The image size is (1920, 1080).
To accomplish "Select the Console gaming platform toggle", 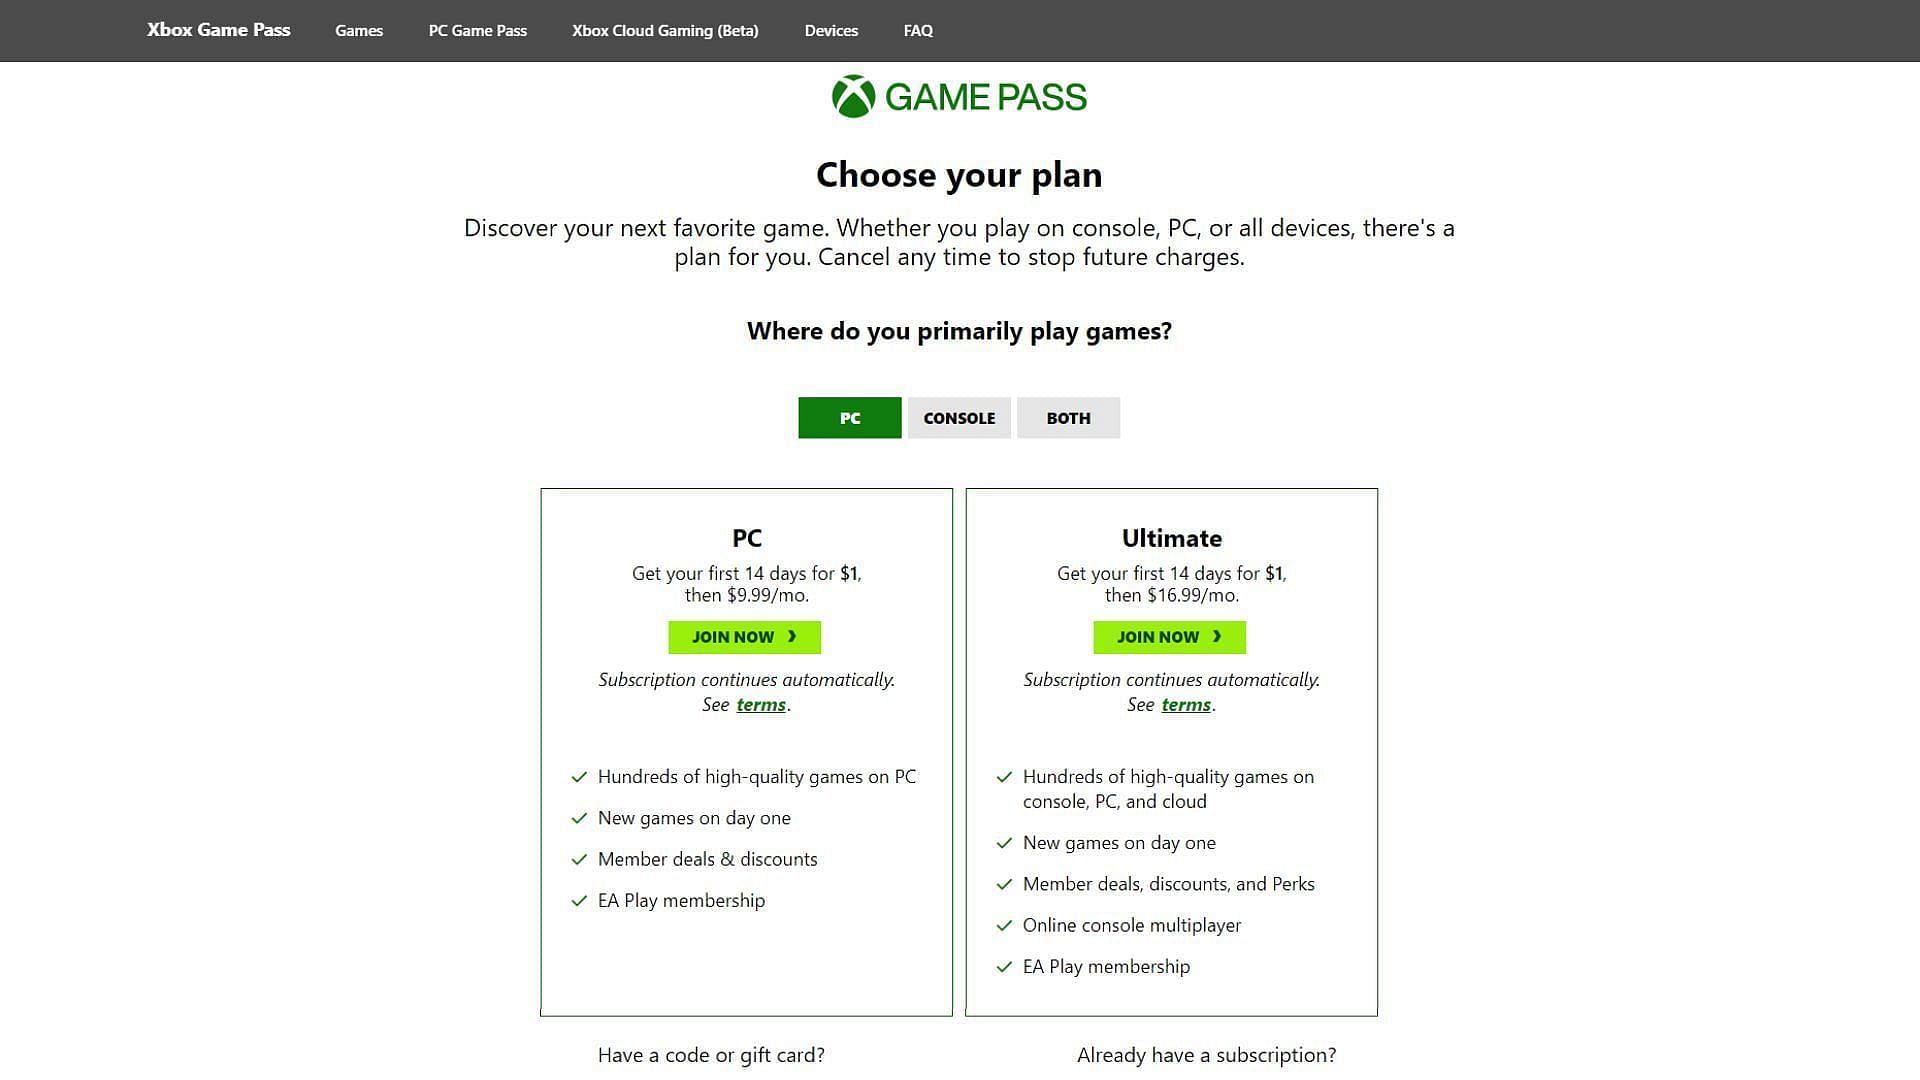I will (x=959, y=418).
